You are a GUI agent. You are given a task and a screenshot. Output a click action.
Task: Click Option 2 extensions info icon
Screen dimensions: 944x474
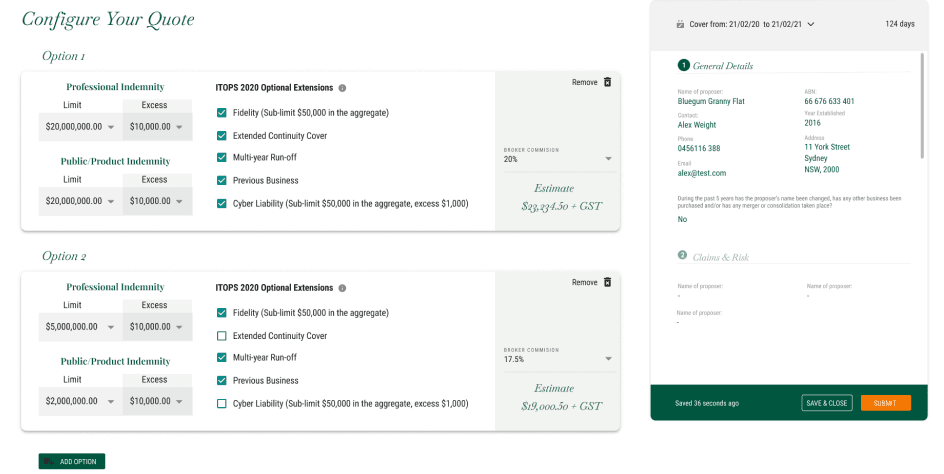click(x=342, y=288)
